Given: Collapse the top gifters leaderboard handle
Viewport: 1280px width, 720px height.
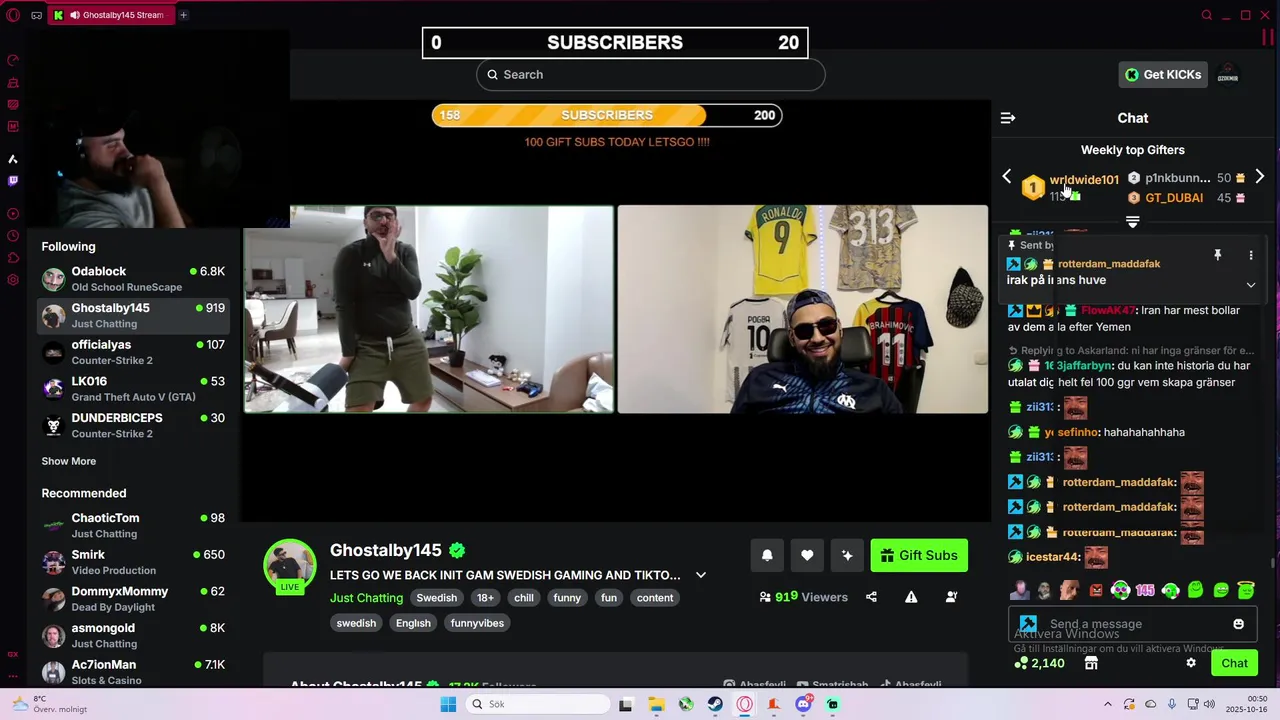Looking at the screenshot, I should (1132, 222).
